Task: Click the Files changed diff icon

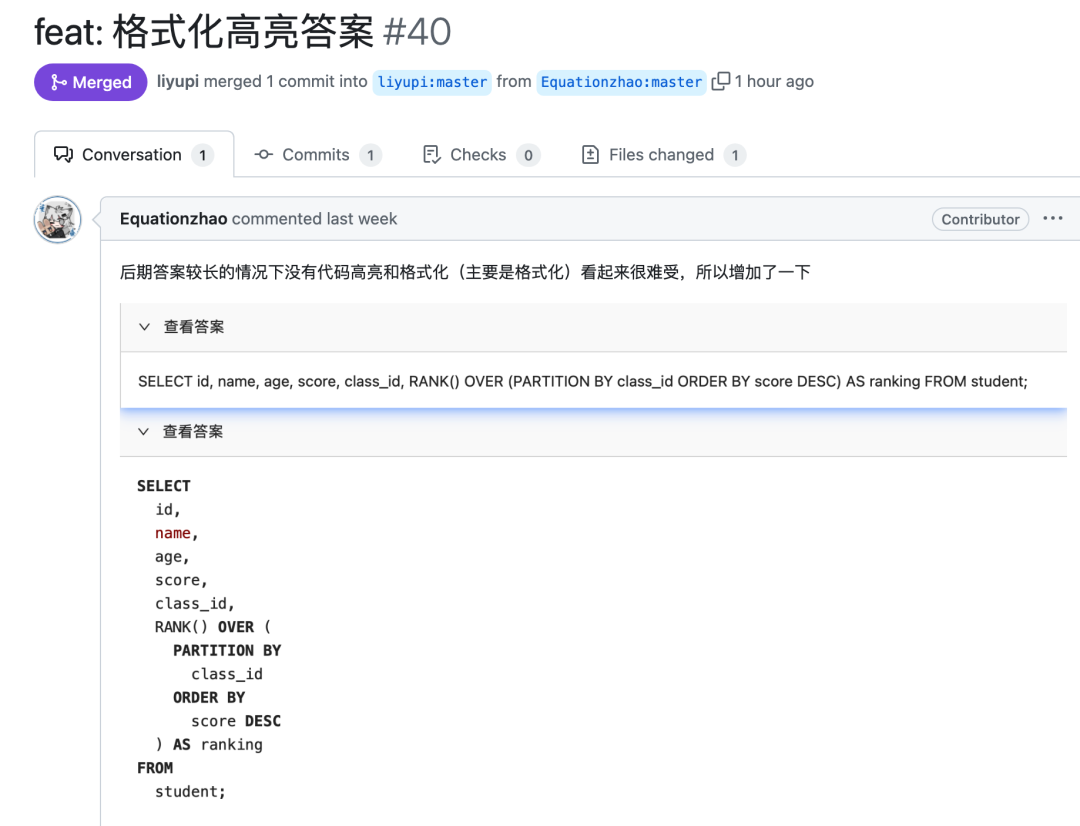Action: [591, 155]
